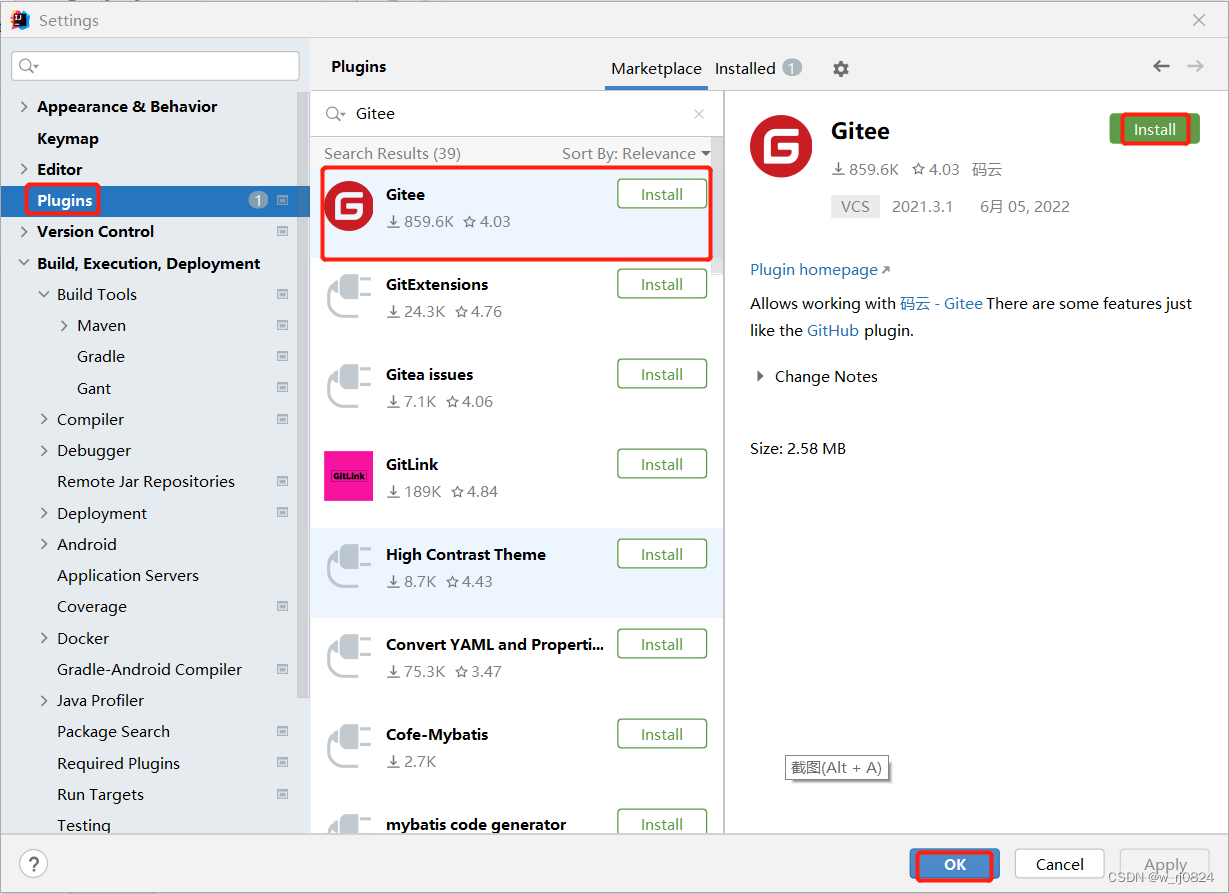Select Package Search setting
This screenshot has width=1229, height=894.
tap(113, 732)
